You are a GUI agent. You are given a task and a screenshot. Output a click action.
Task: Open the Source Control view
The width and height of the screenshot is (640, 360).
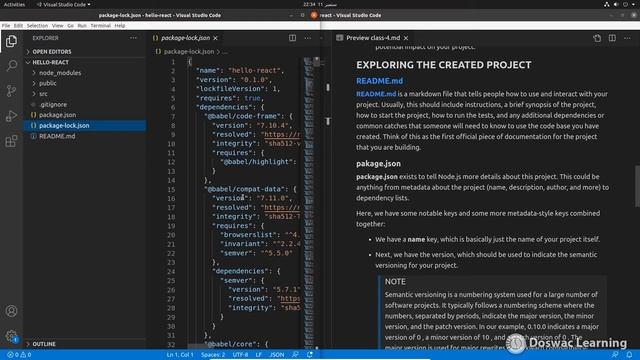[11, 91]
